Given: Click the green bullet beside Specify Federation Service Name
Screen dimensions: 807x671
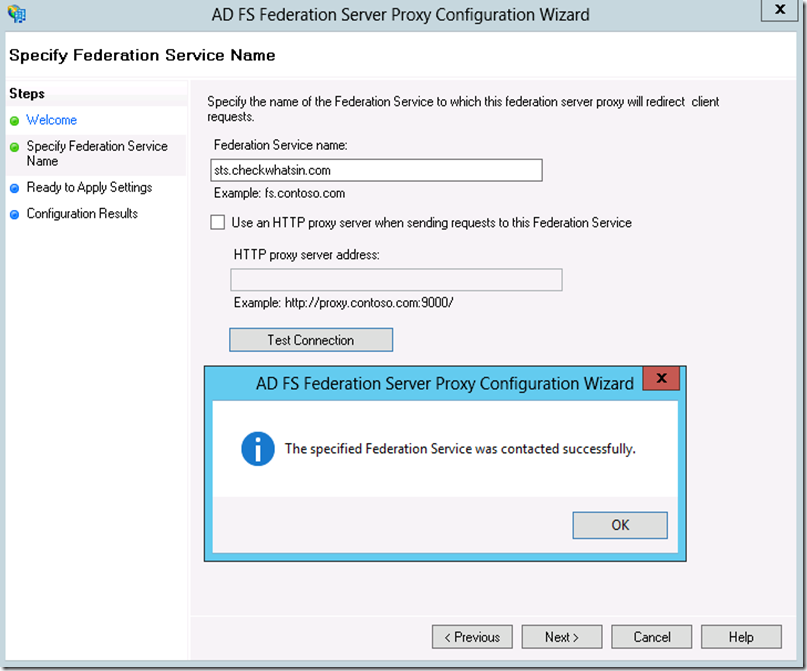Looking at the screenshot, I should (x=14, y=147).
